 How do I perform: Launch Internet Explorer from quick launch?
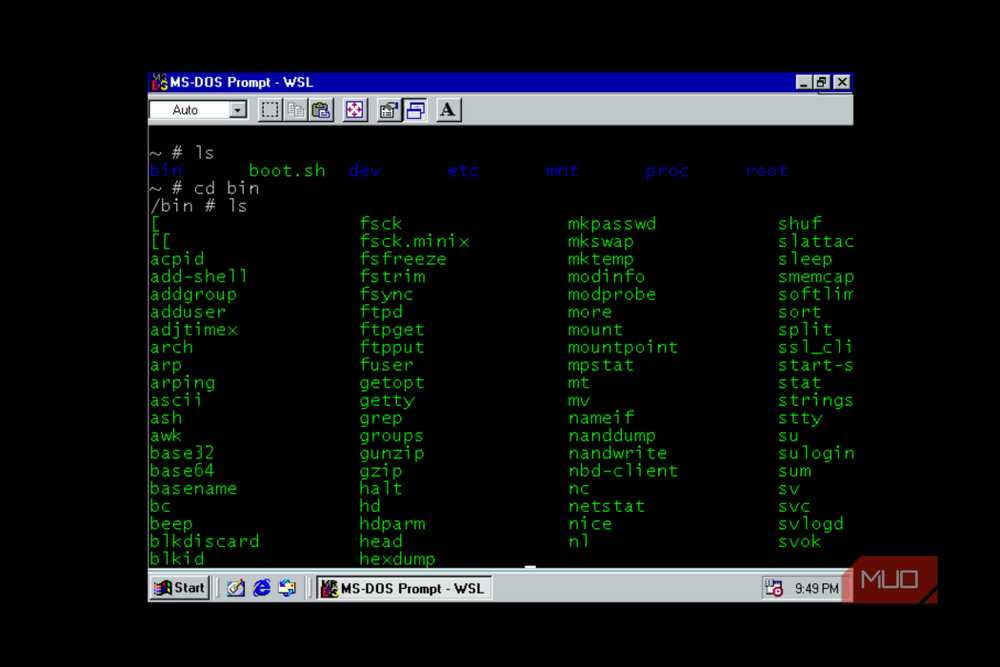point(262,589)
